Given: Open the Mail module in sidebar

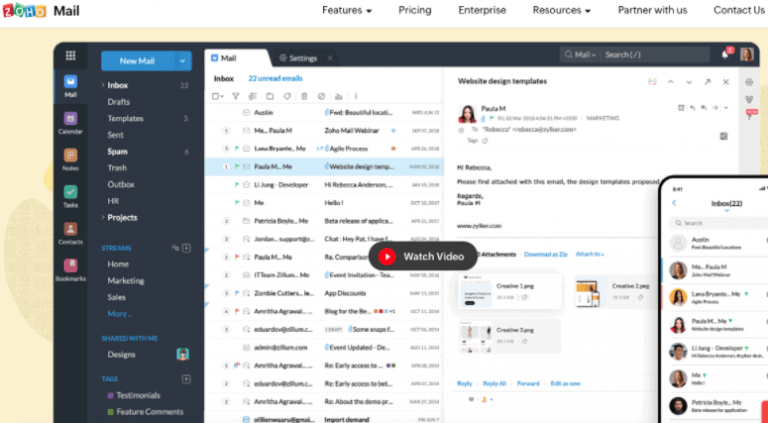Looking at the screenshot, I should pos(71,86).
